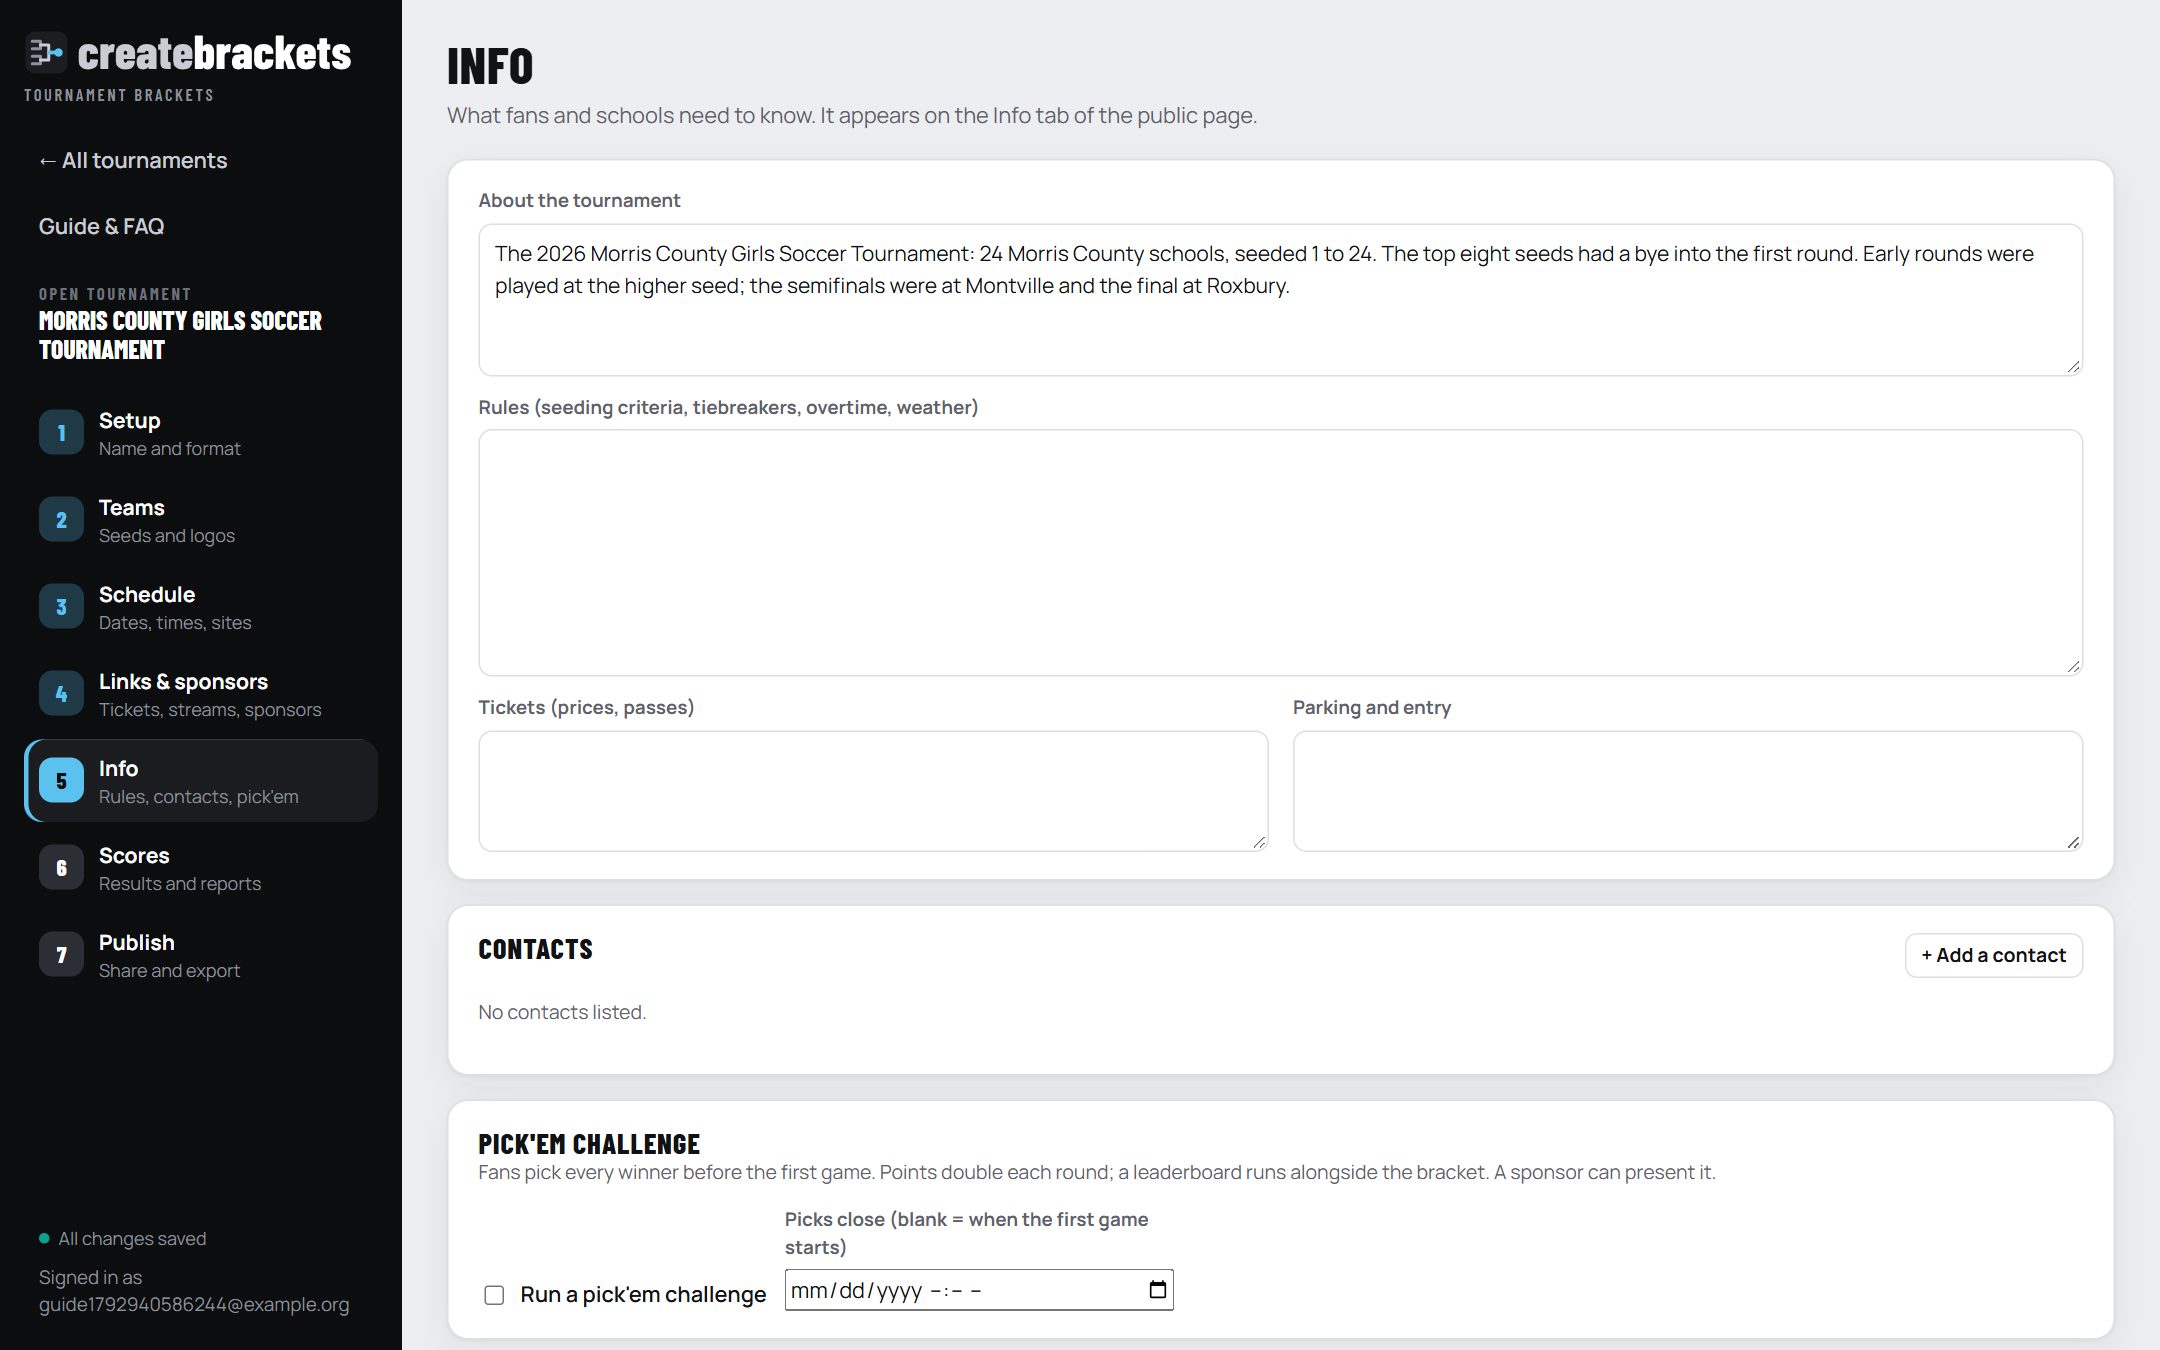Open Schedule – Dates, times, sites

tap(201, 607)
